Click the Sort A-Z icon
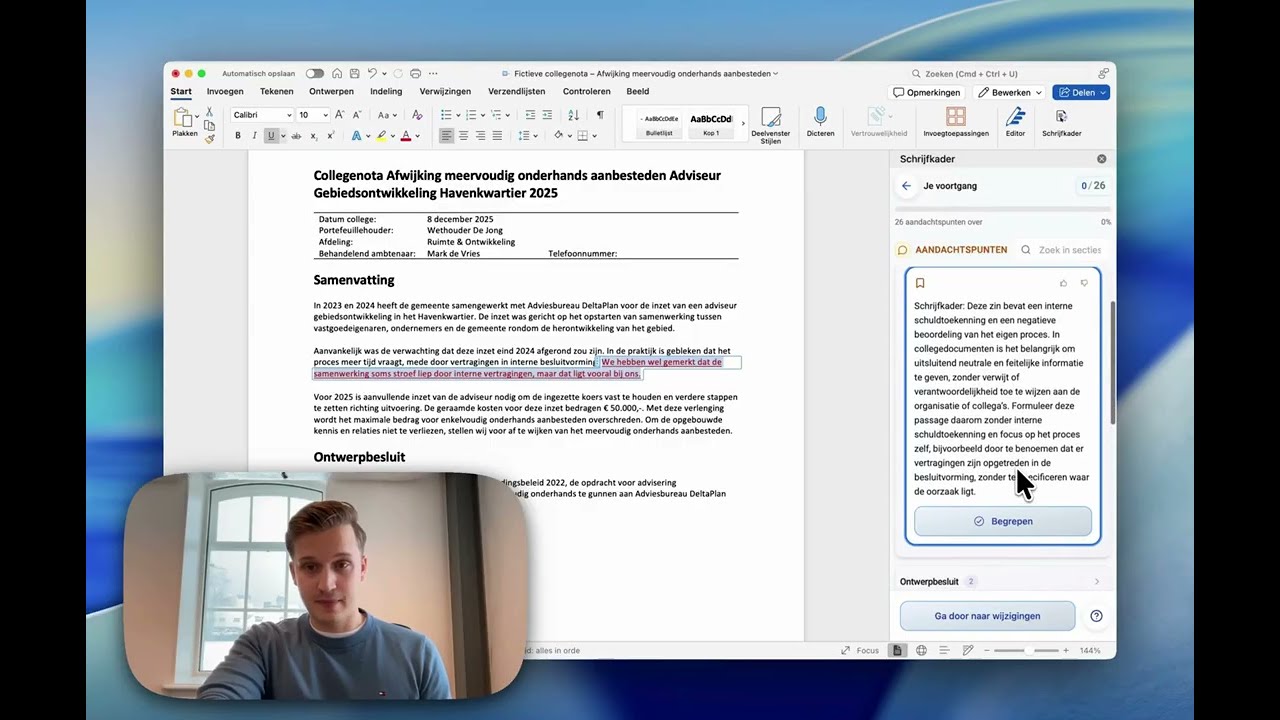 coord(574,115)
